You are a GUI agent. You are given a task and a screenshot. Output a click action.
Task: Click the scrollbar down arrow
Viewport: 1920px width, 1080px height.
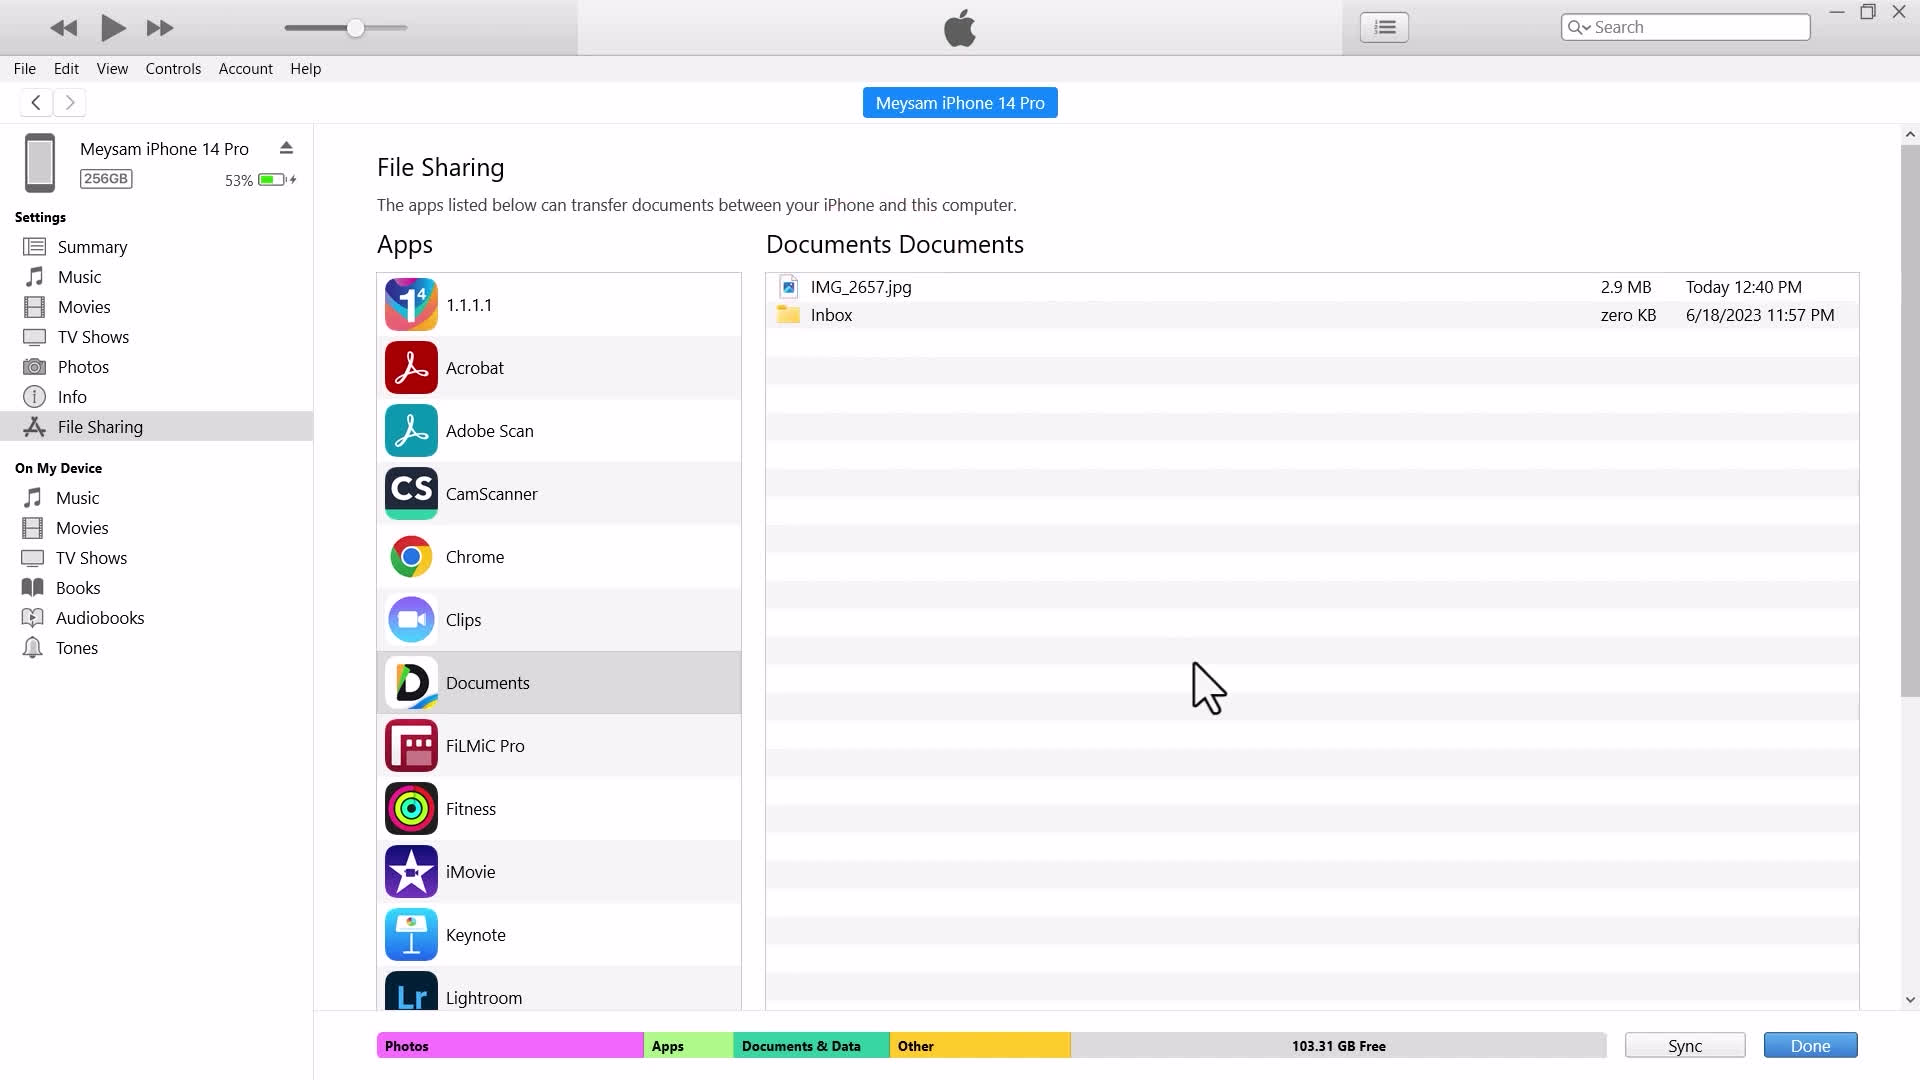[x=1910, y=999]
